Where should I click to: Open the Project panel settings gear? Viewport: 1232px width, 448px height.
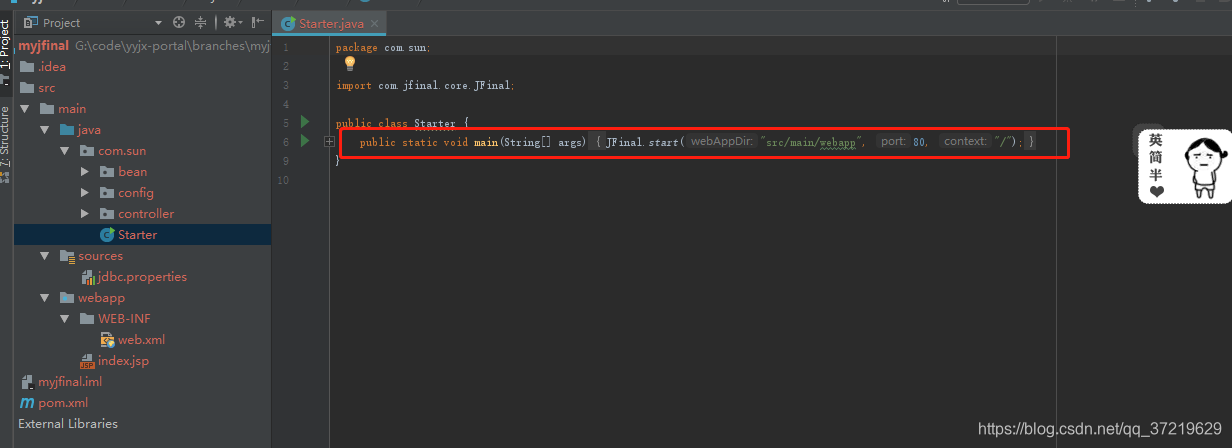coord(231,22)
